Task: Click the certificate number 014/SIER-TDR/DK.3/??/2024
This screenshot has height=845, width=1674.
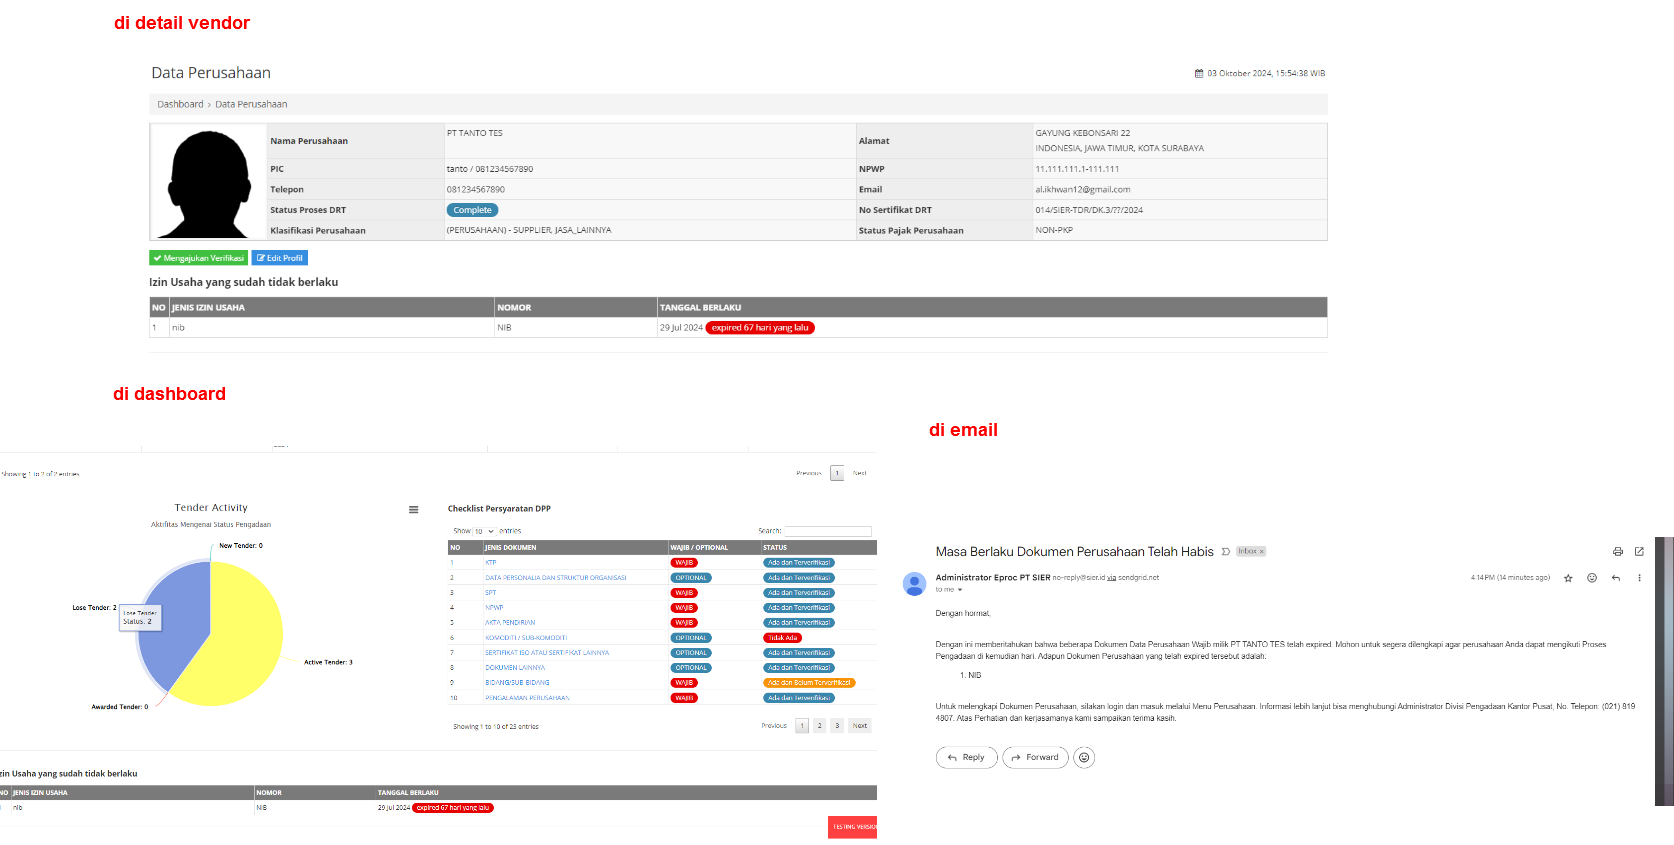Action: 1089,210
